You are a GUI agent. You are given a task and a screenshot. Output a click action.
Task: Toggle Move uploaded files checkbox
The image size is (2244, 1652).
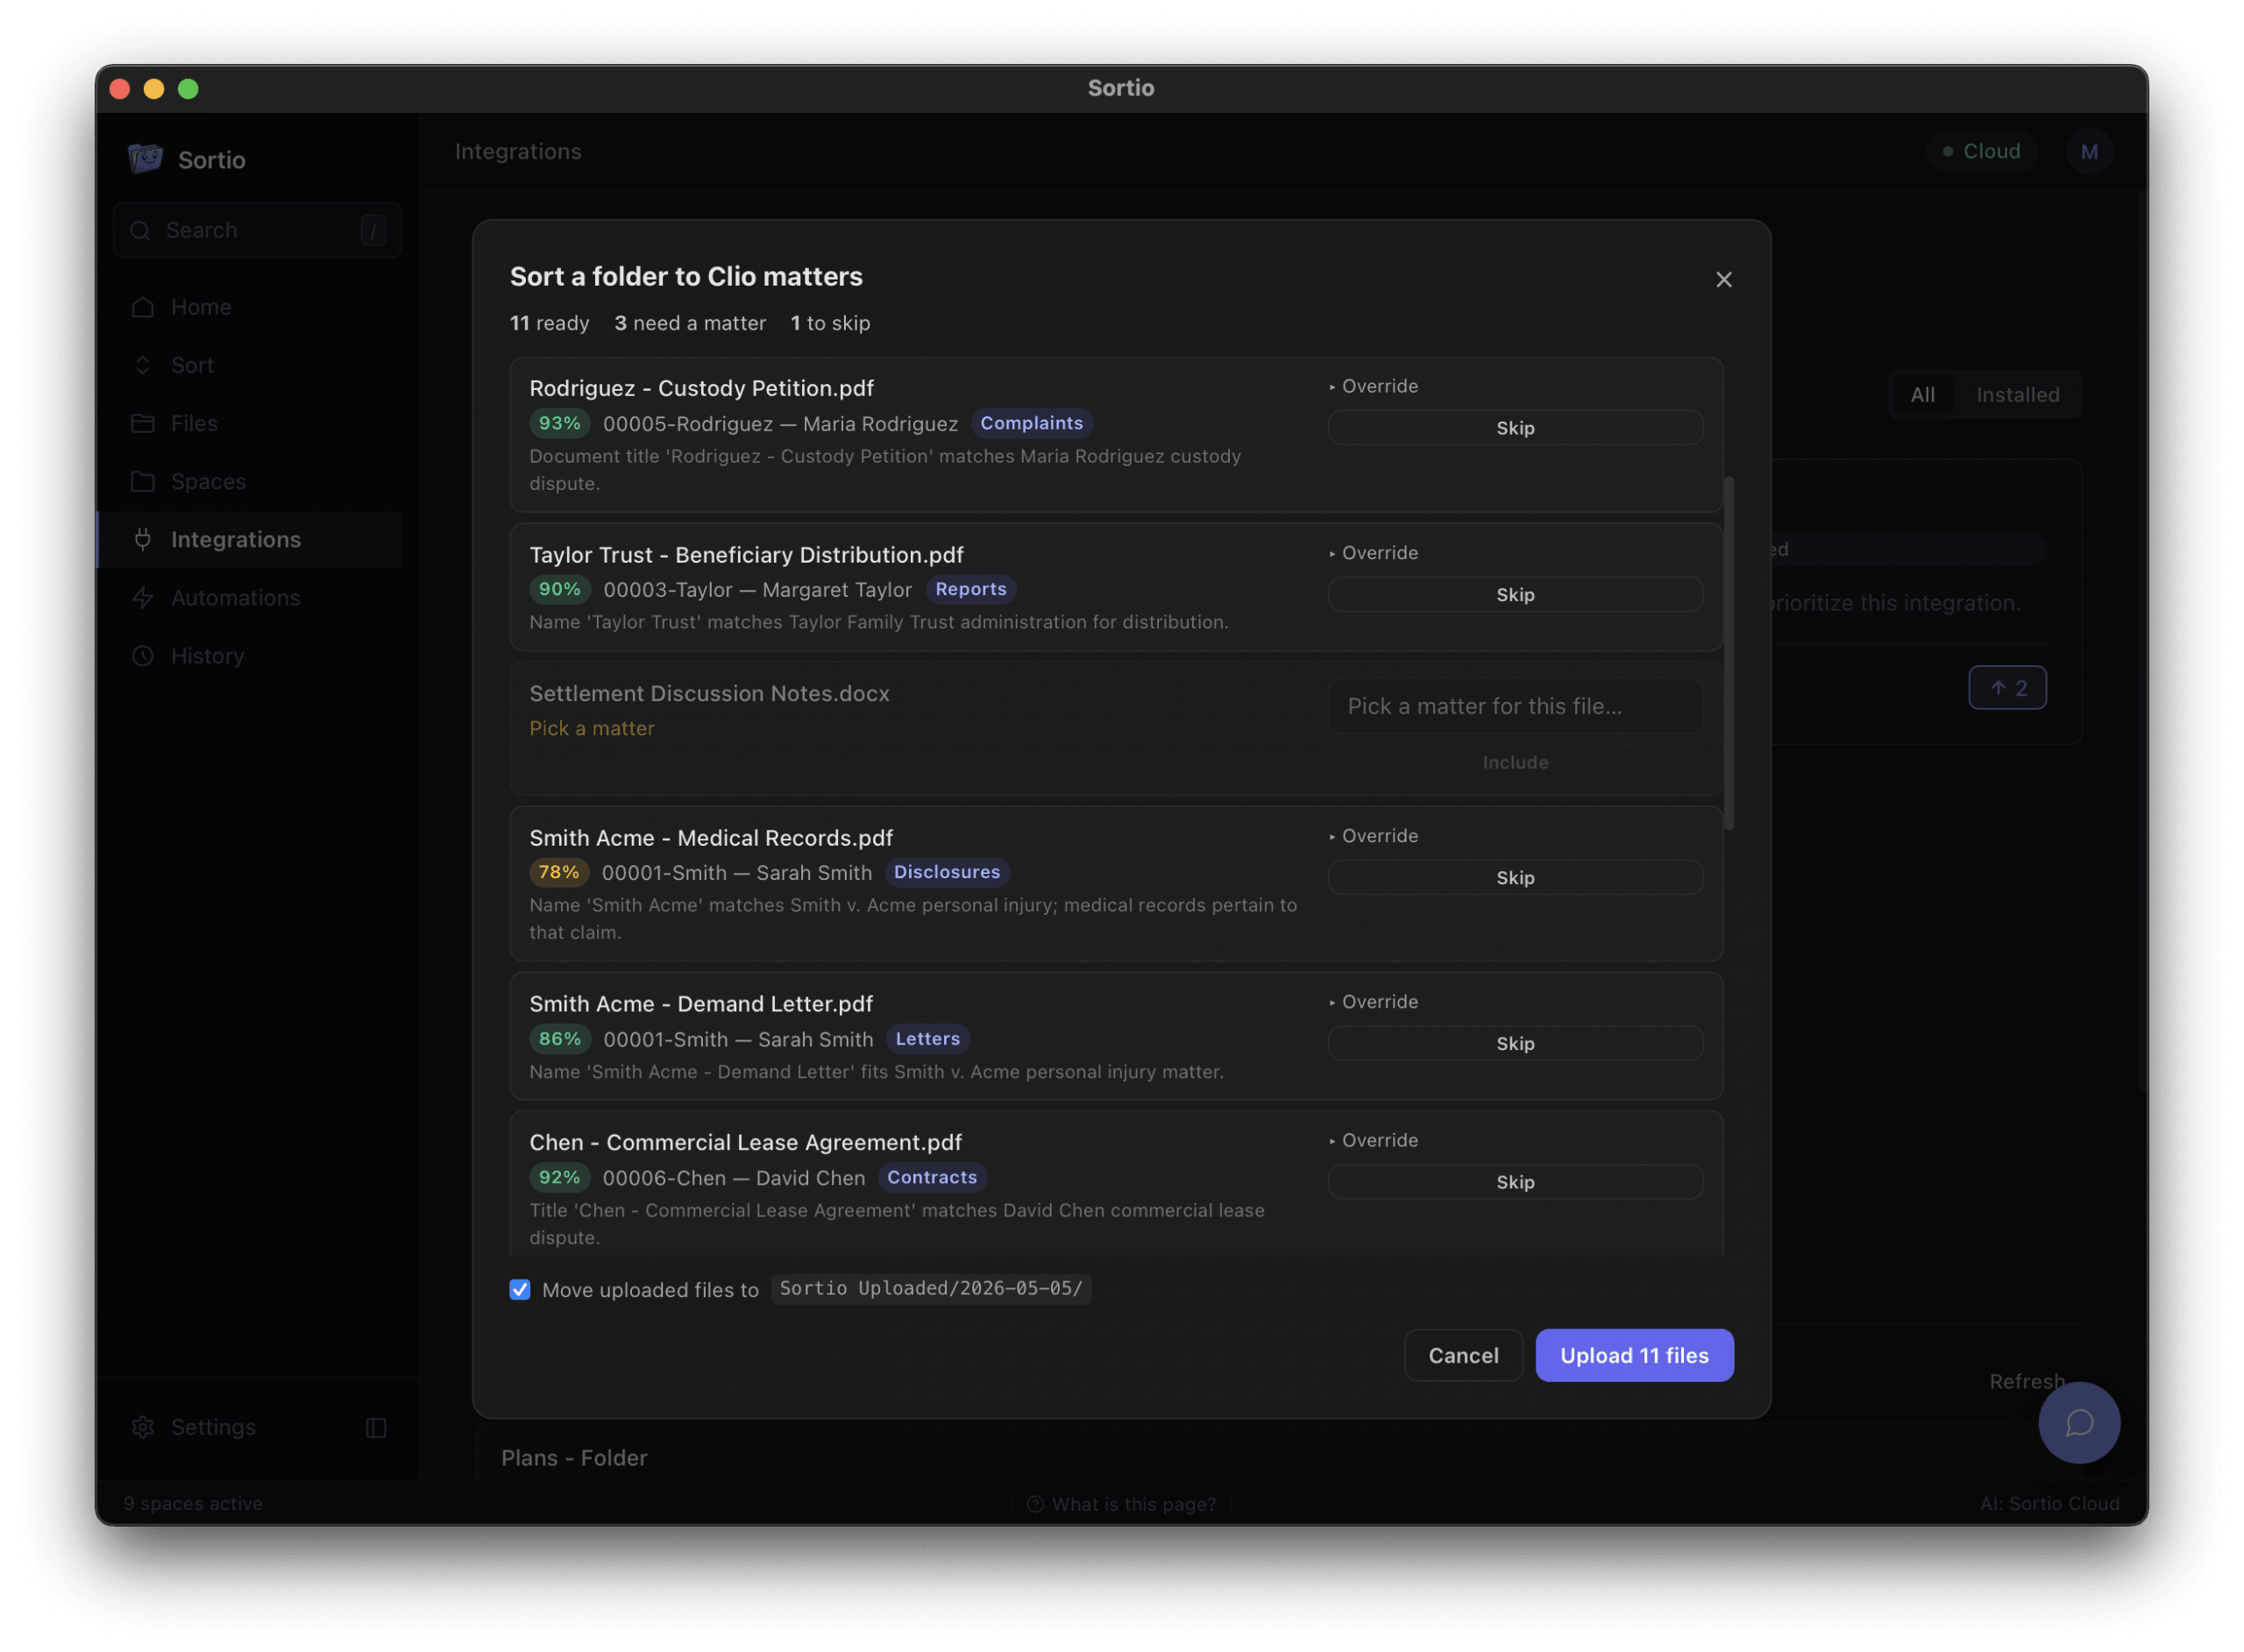point(519,1289)
